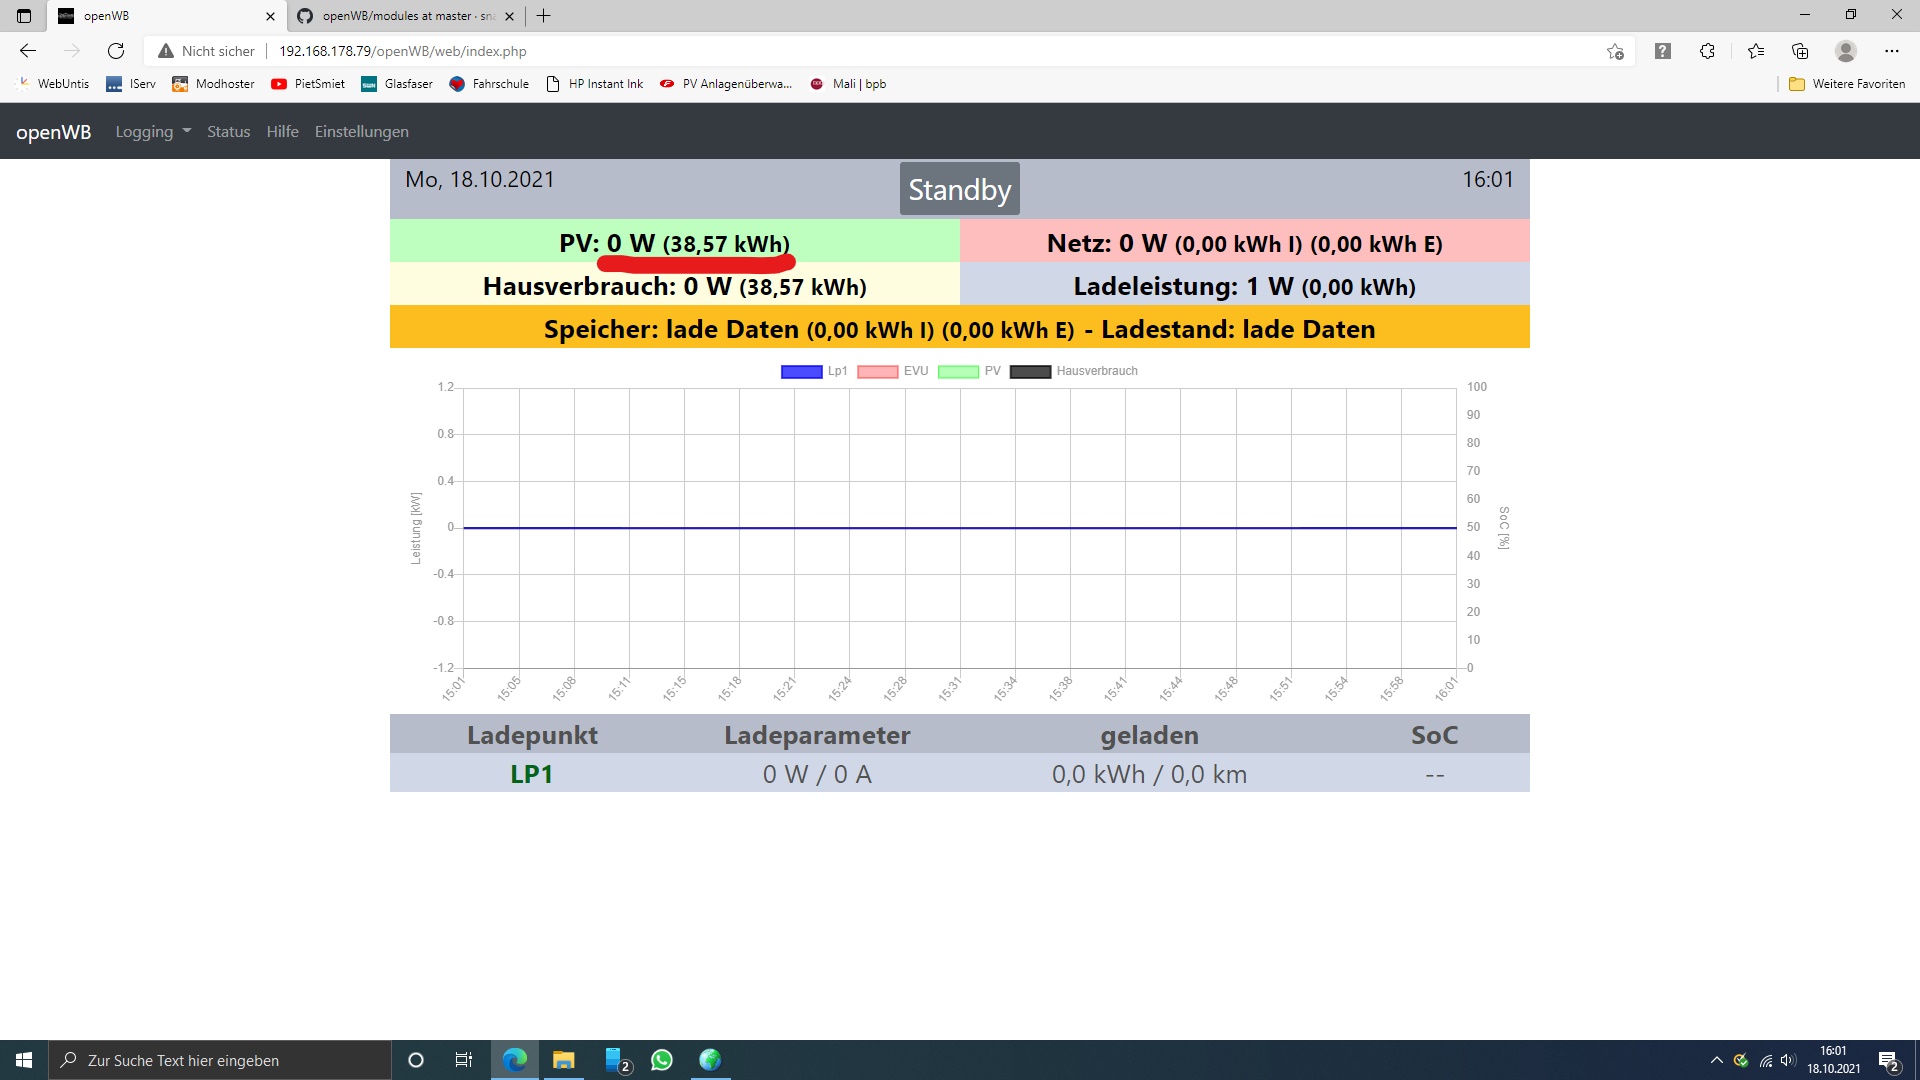
Task: Open new tab with plus button
Action: point(543,16)
